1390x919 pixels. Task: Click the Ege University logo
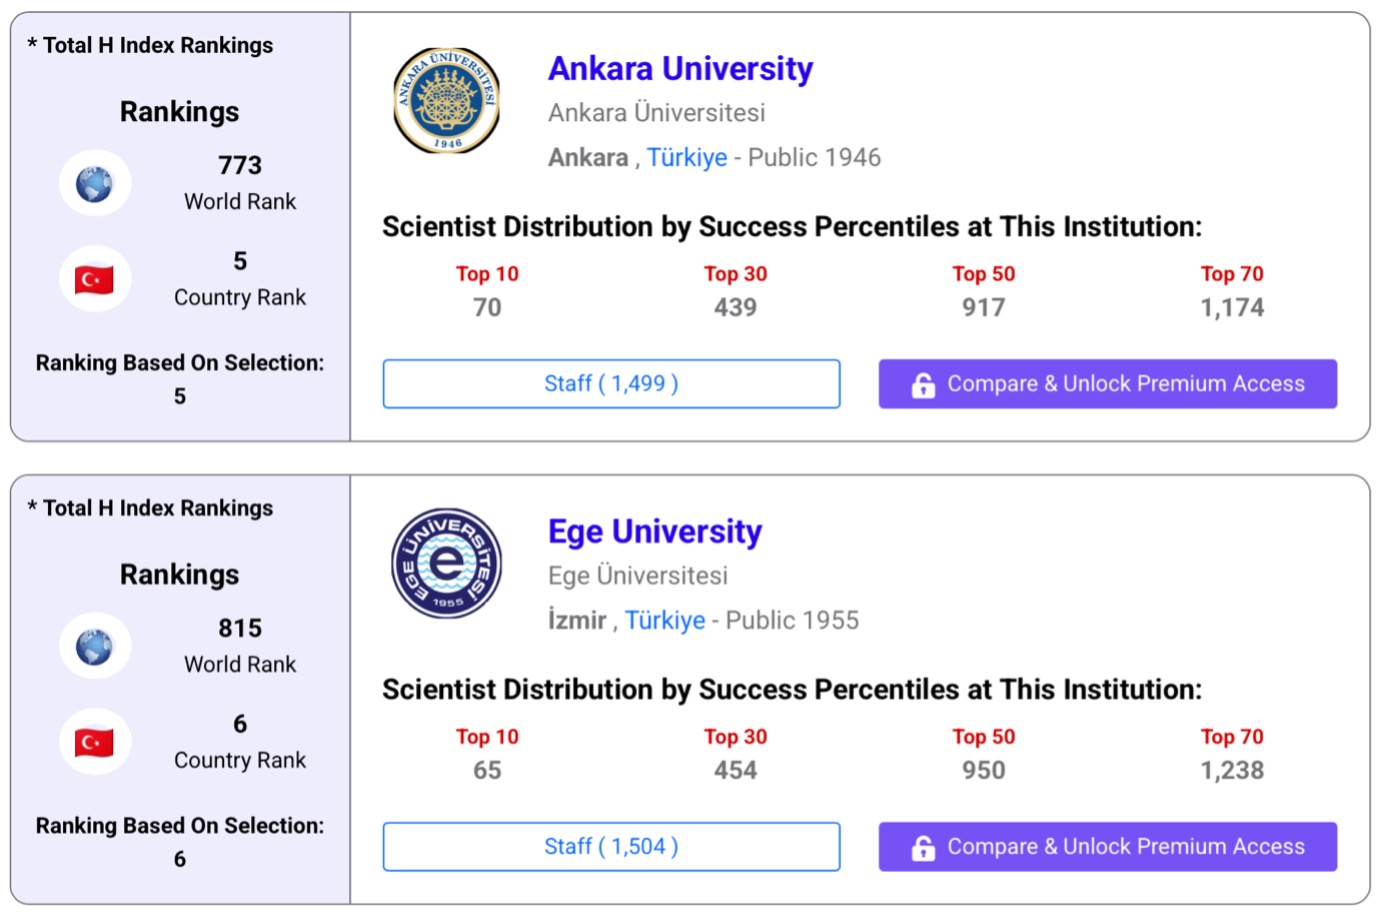[446, 563]
